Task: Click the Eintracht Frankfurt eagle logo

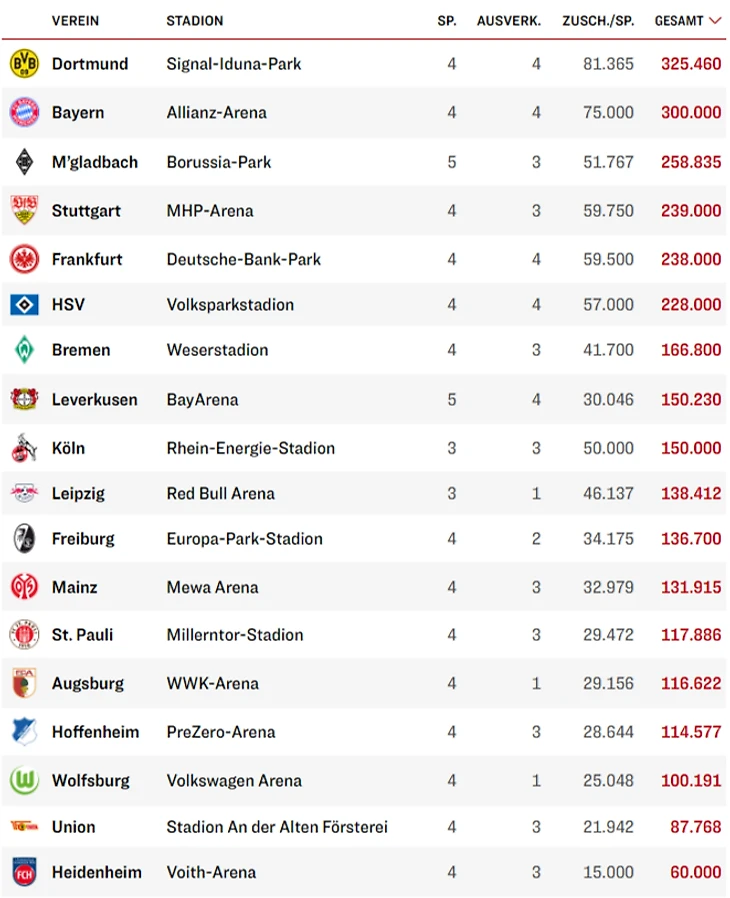Action: click(23, 259)
